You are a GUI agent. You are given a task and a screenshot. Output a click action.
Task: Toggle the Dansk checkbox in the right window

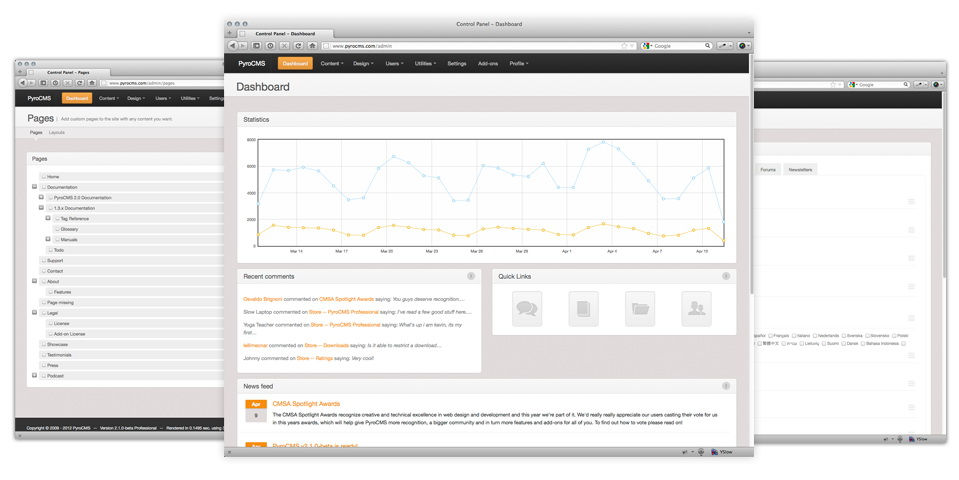[x=843, y=344]
